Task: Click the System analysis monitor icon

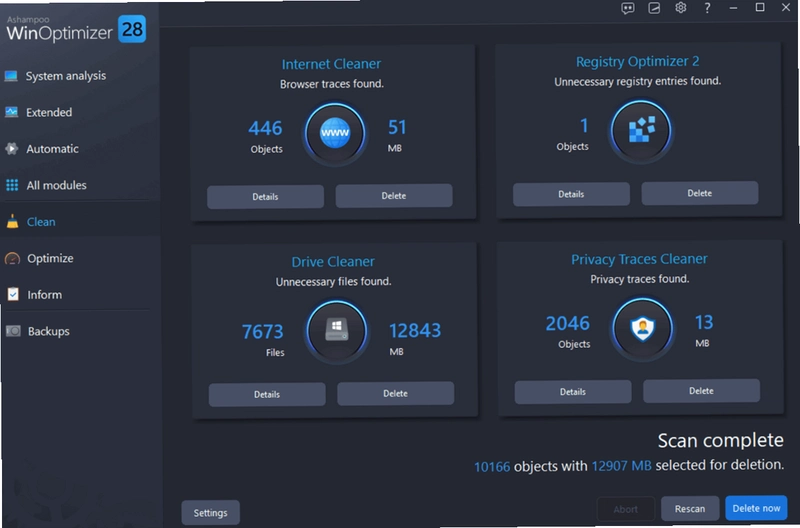Action: click(11, 76)
